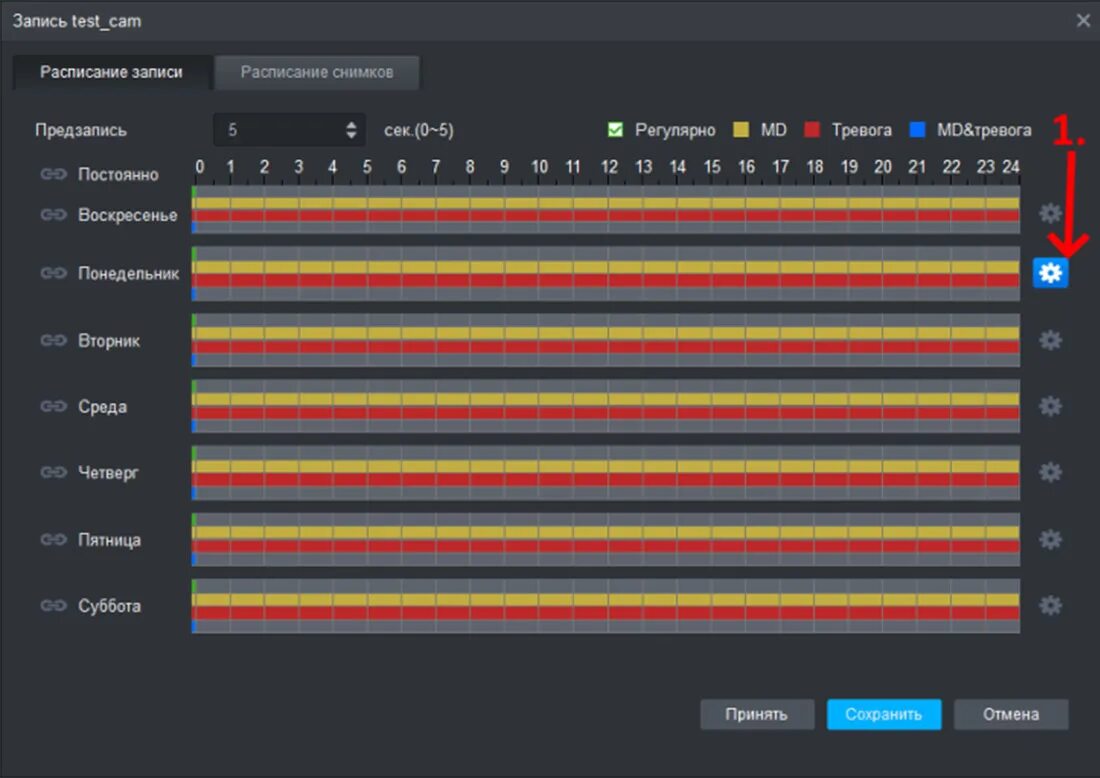The height and width of the screenshot is (778, 1100).
Task: Switch to Расписание снимков tab
Action: coord(317,72)
